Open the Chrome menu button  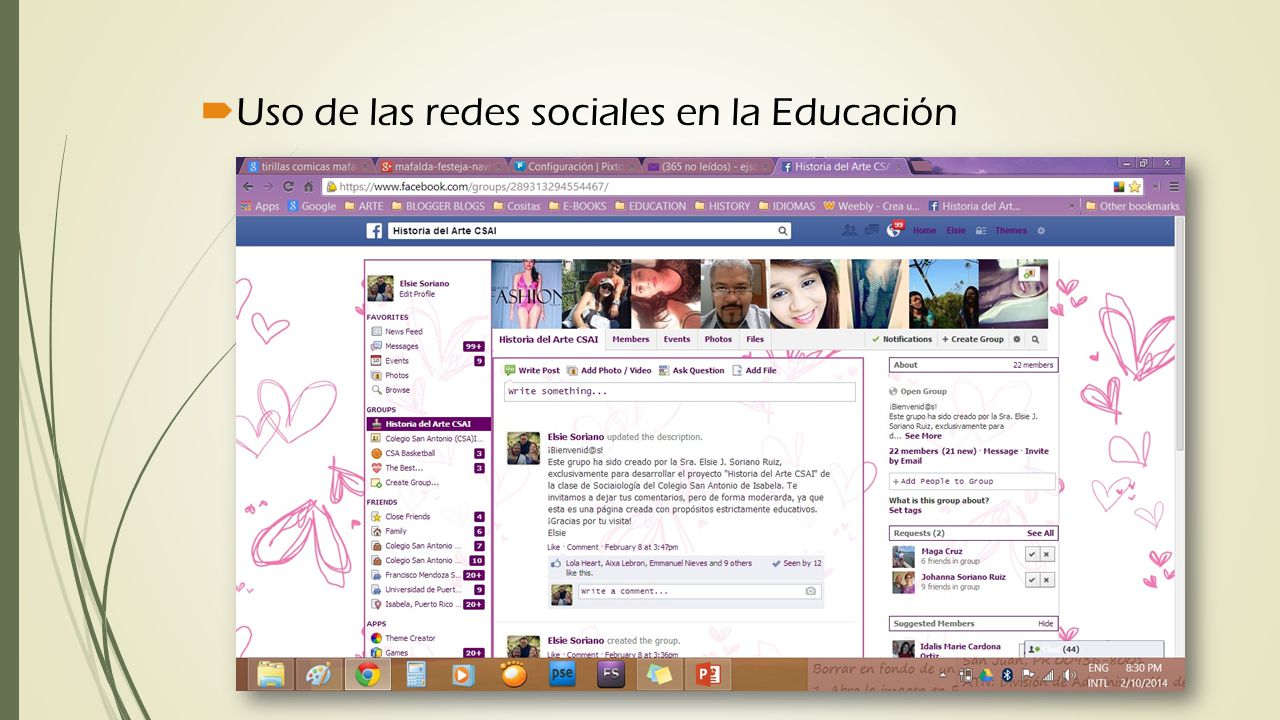point(1174,186)
